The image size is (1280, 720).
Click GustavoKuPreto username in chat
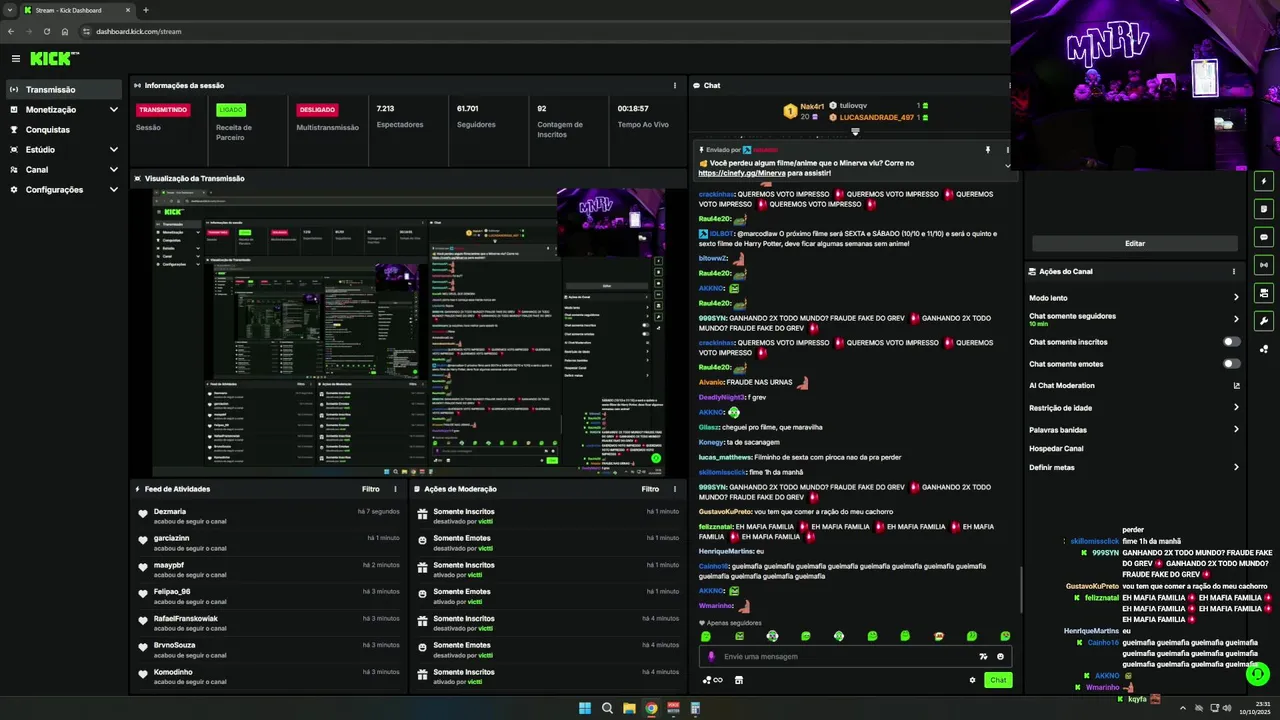pyautogui.click(x=725, y=512)
